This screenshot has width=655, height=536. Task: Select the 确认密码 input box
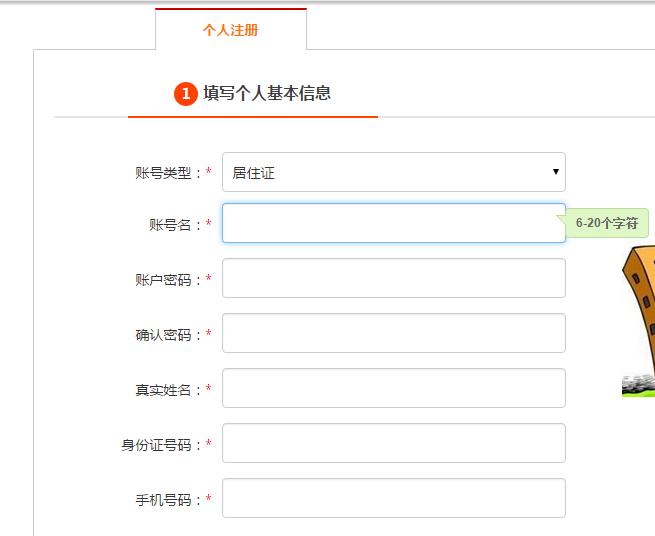(393, 333)
